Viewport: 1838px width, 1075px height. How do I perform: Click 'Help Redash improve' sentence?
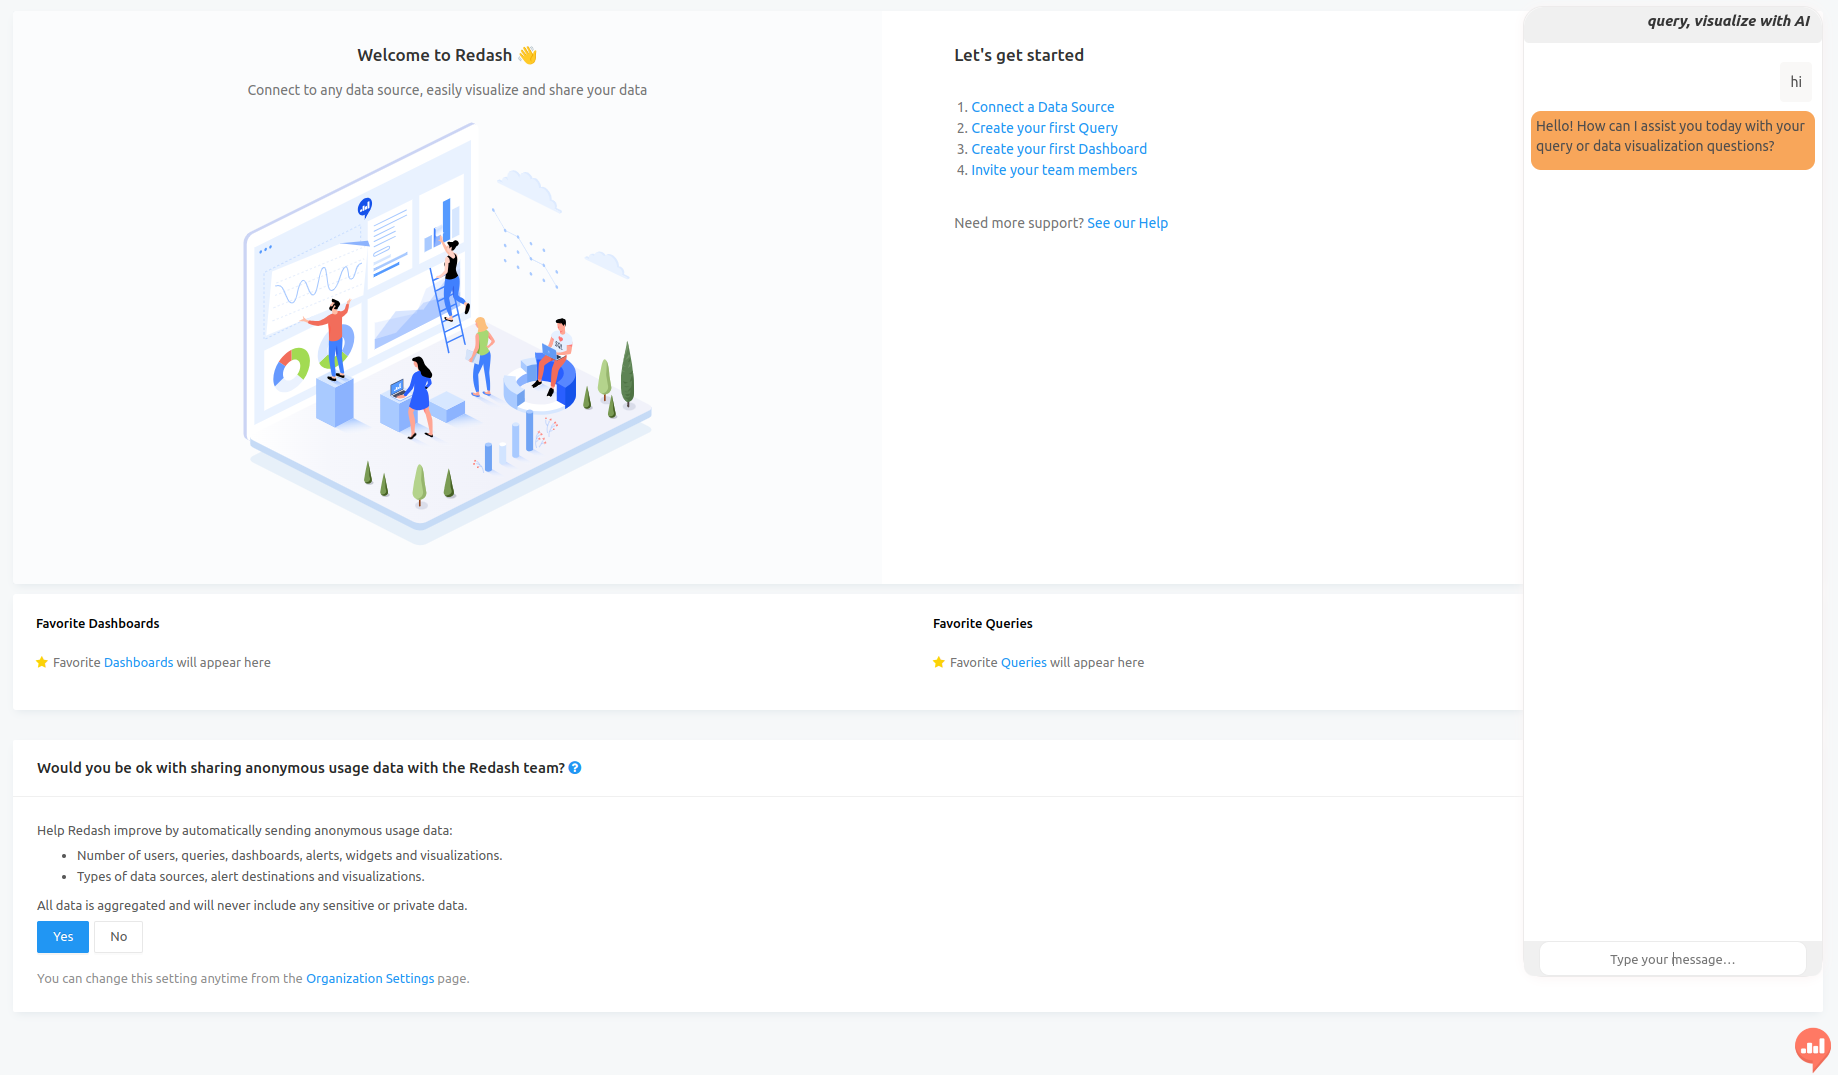245,830
